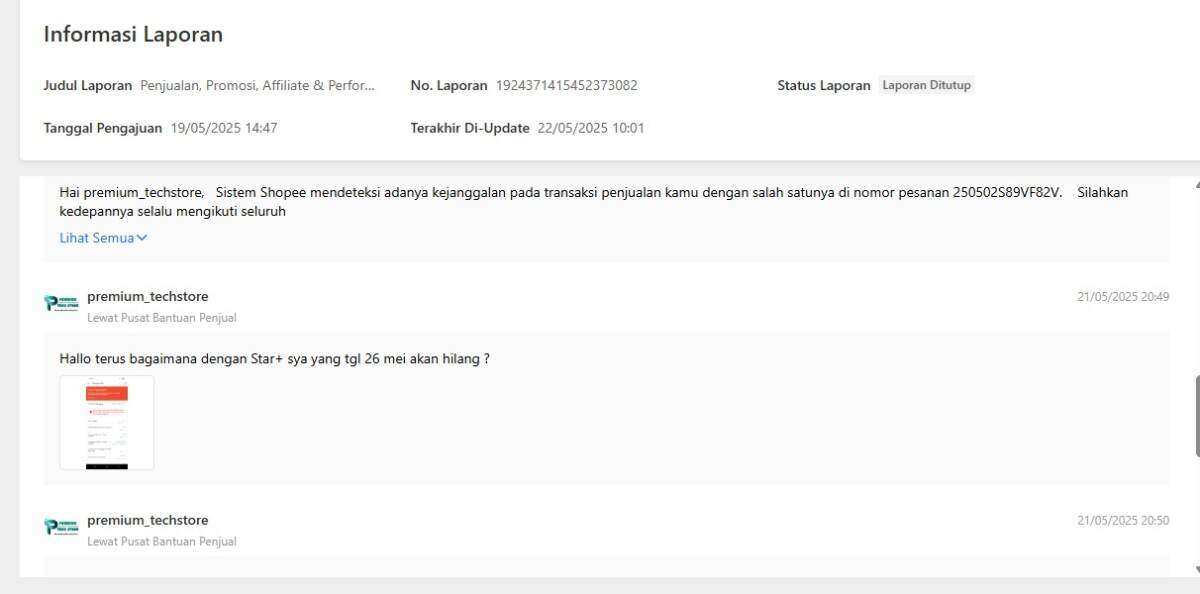Screen dimensions: 1200x594
Task: Click premium_techstore name at 21/05/2025 20:49
Action: [148, 296]
